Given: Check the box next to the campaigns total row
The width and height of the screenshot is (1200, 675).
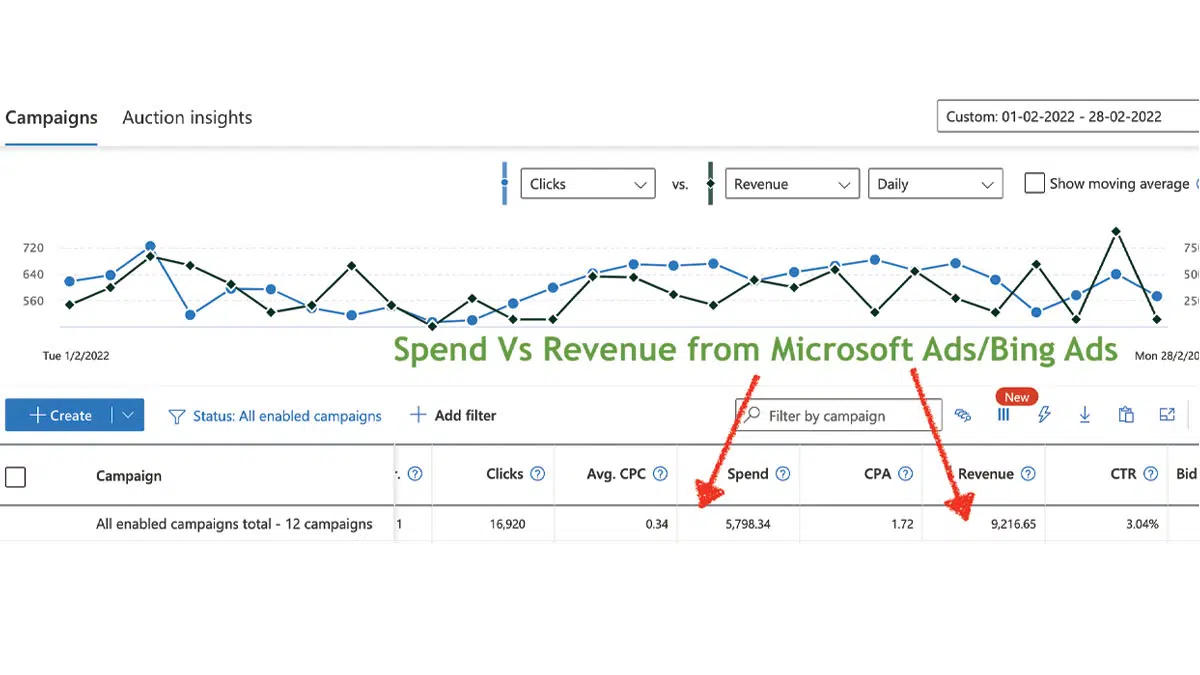Looking at the screenshot, I should click(16, 524).
